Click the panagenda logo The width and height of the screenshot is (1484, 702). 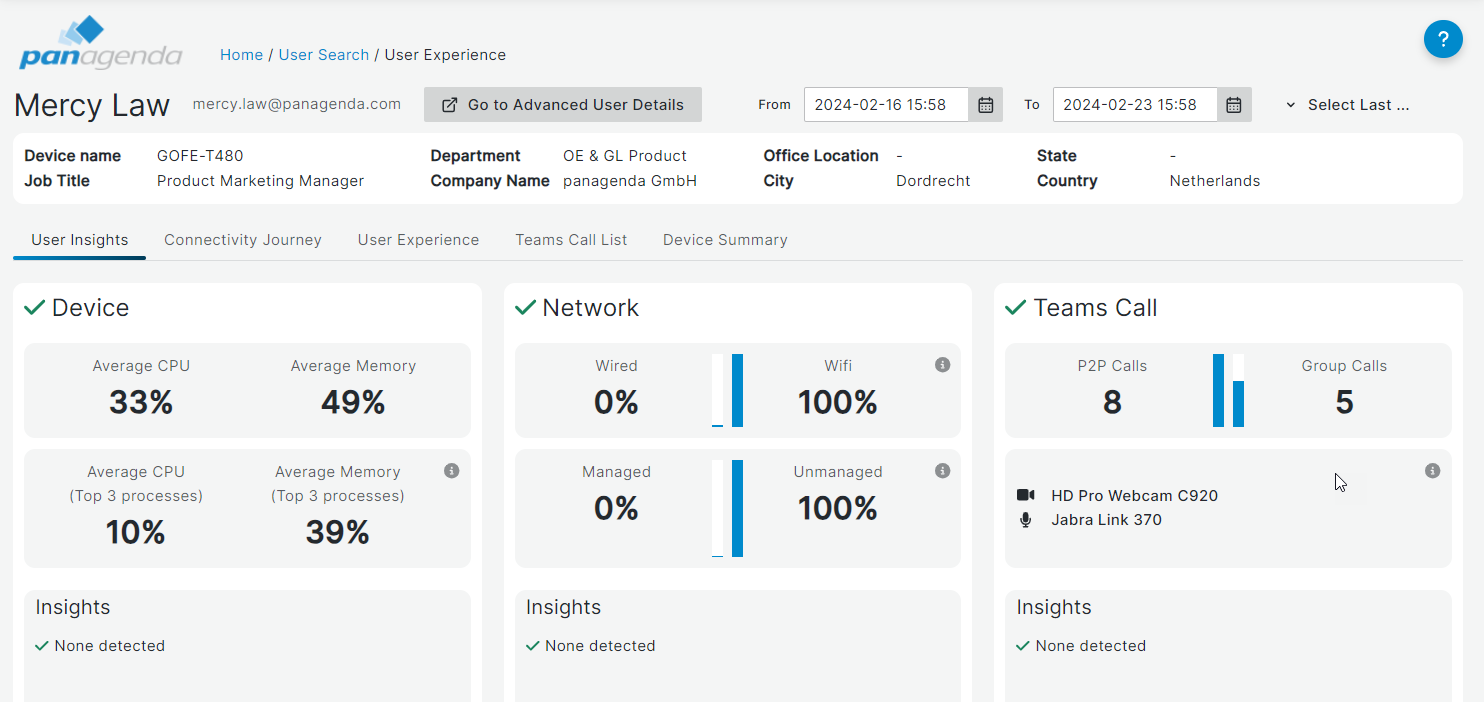(x=100, y=45)
